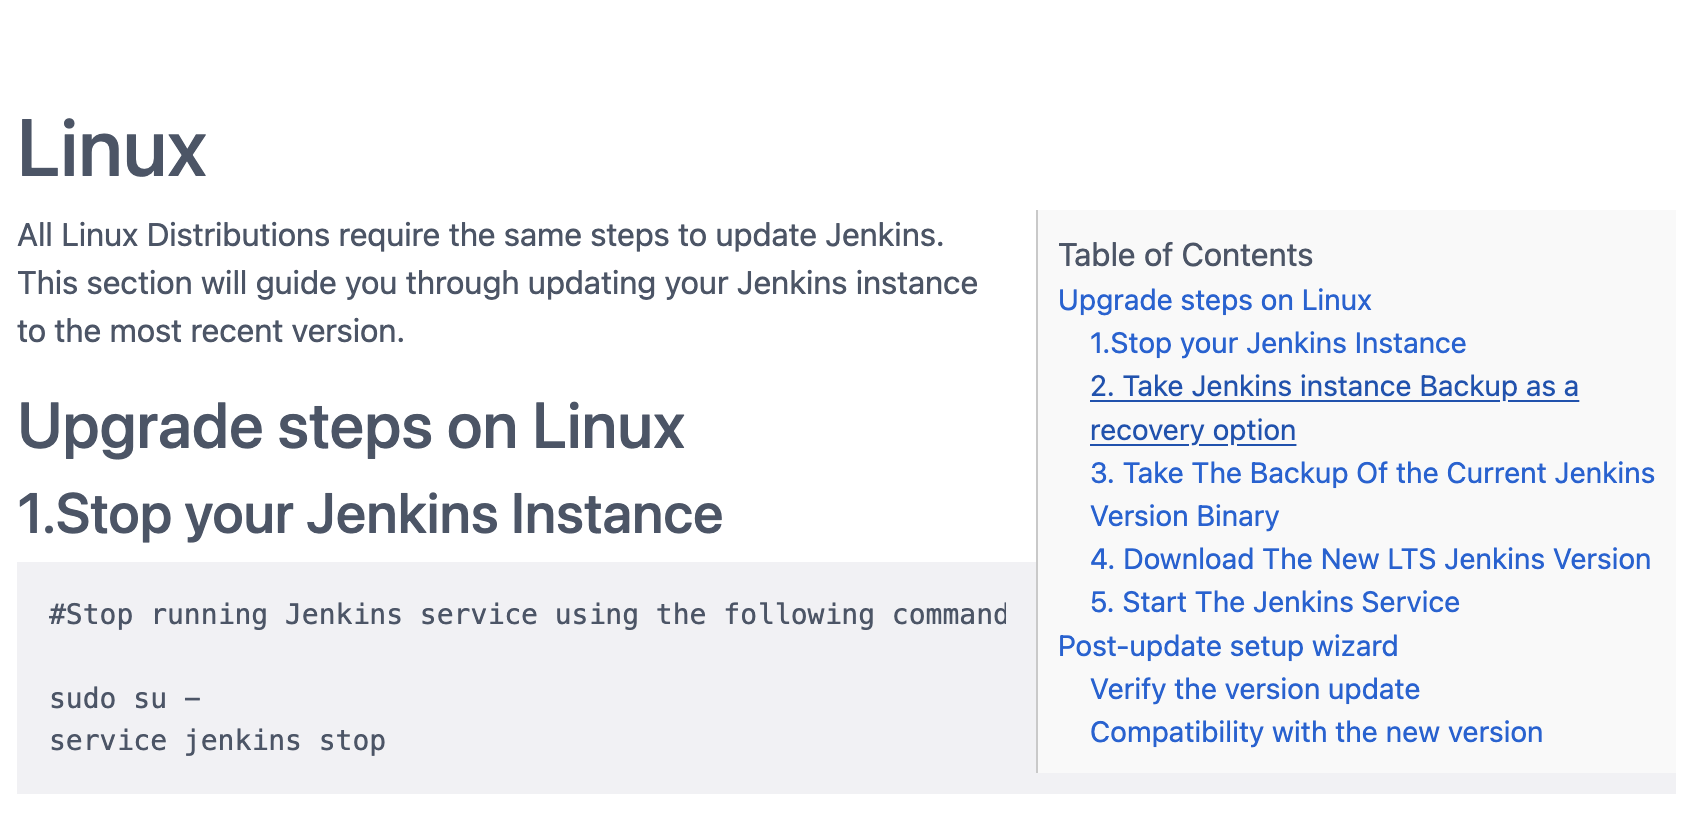Click 'service jenkins stop' code line

[x=217, y=741]
